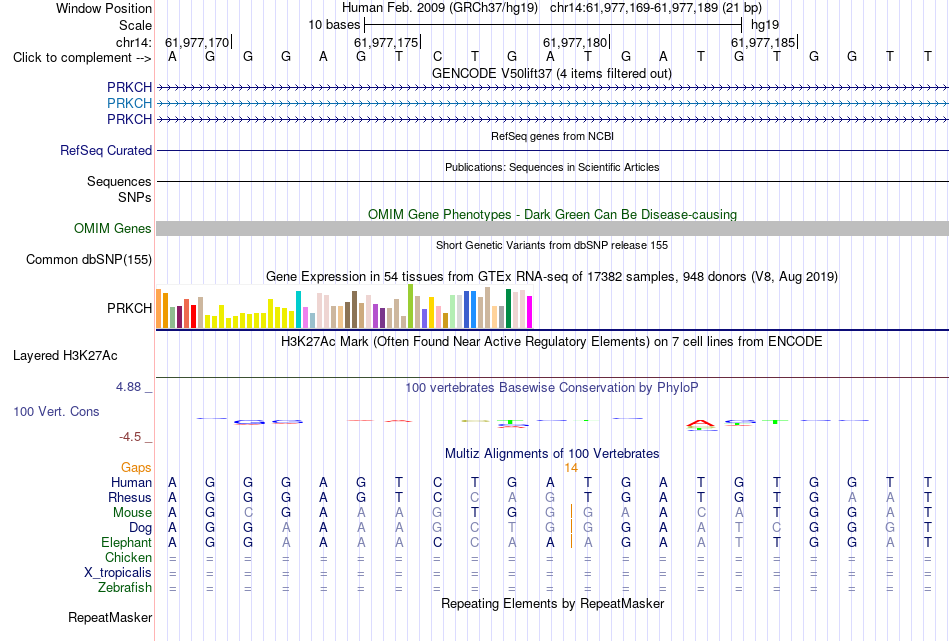This screenshot has height=641, width=950.
Task: Click position marker 61,977,175
Action: (387, 42)
